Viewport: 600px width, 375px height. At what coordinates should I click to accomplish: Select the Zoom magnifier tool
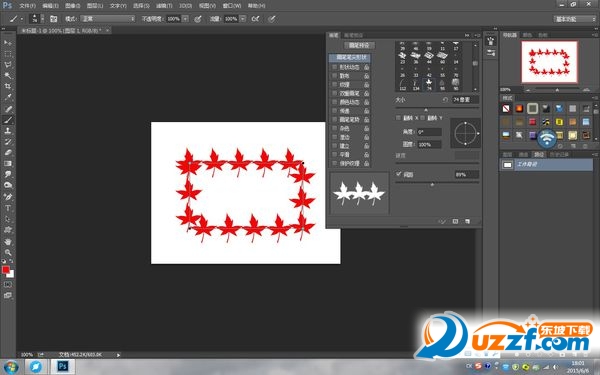coord(8,253)
